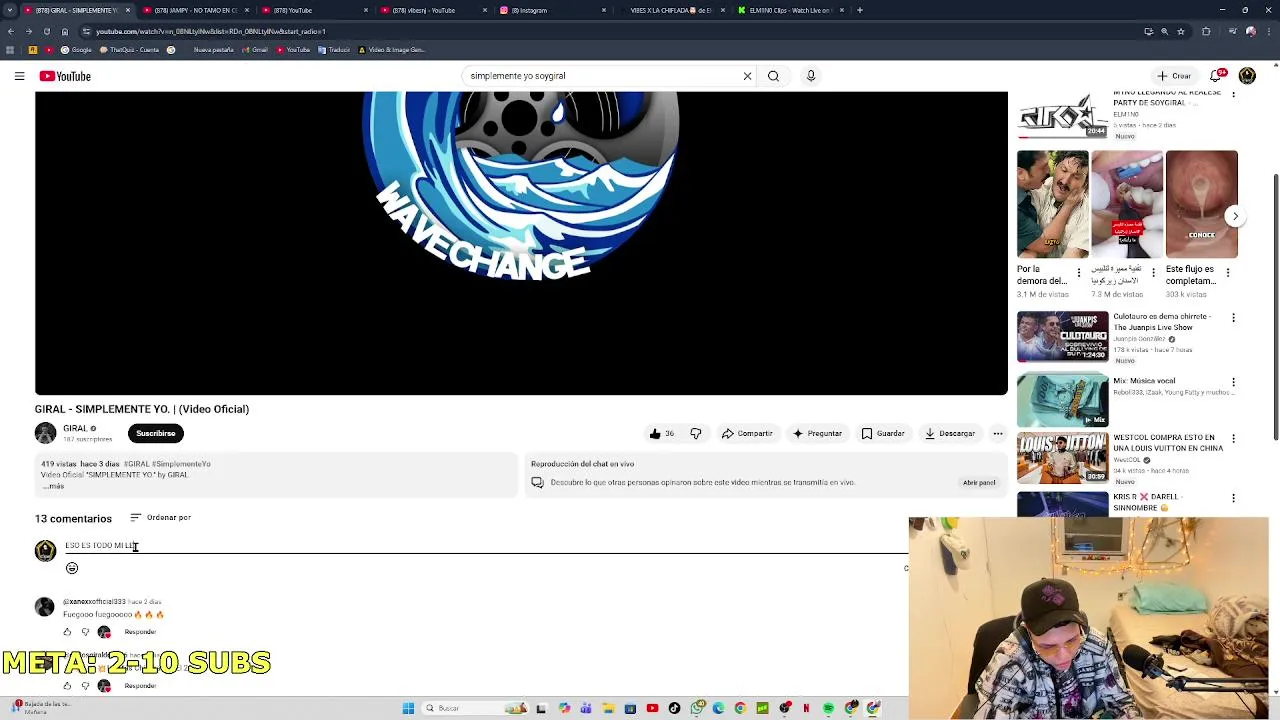Open the Mix: Música vocal thumbnail
Viewport: 1280px width, 720px height.
(x=1063, y=400)
